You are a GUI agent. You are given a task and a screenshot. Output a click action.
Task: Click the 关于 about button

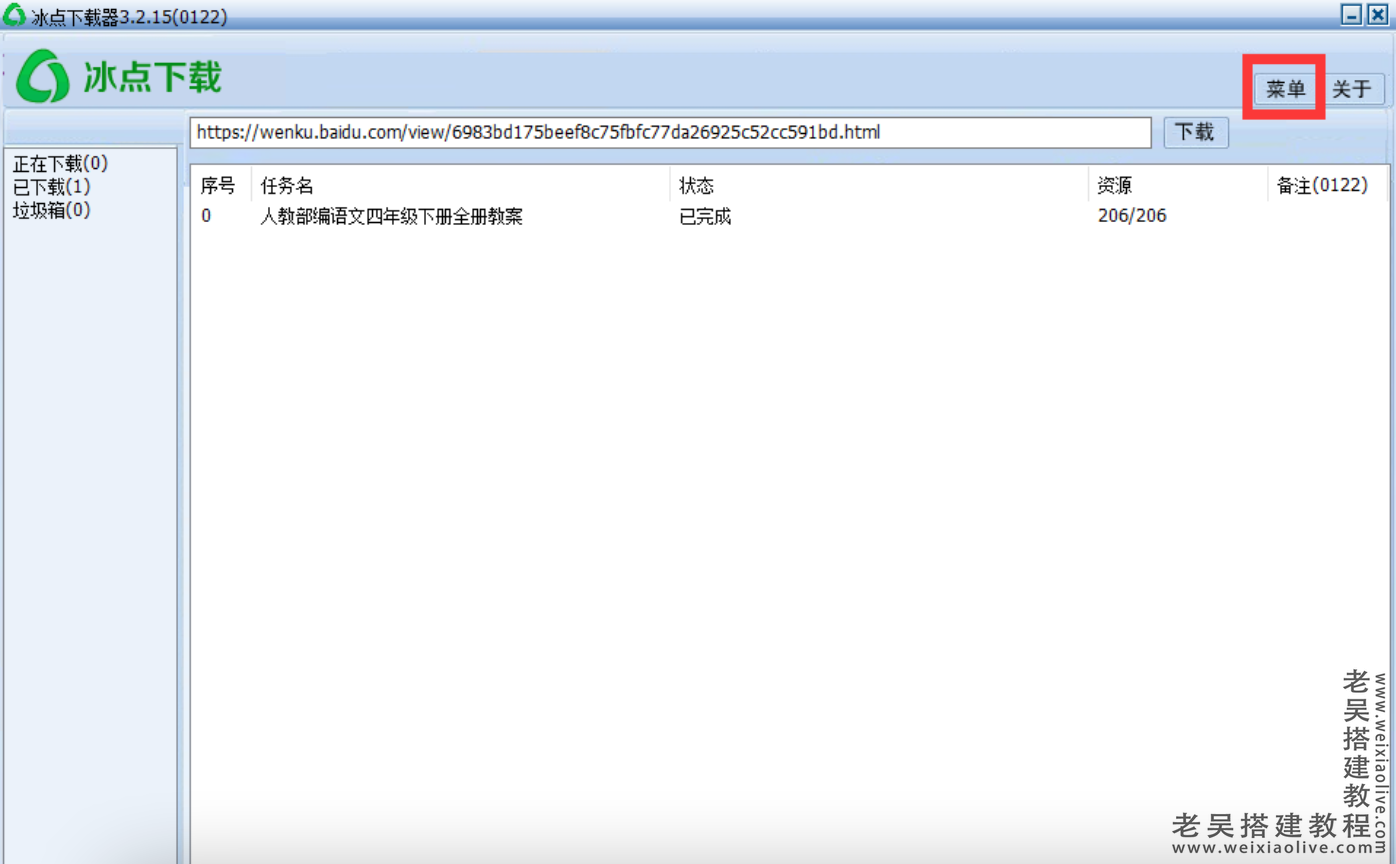(1352, 89)
